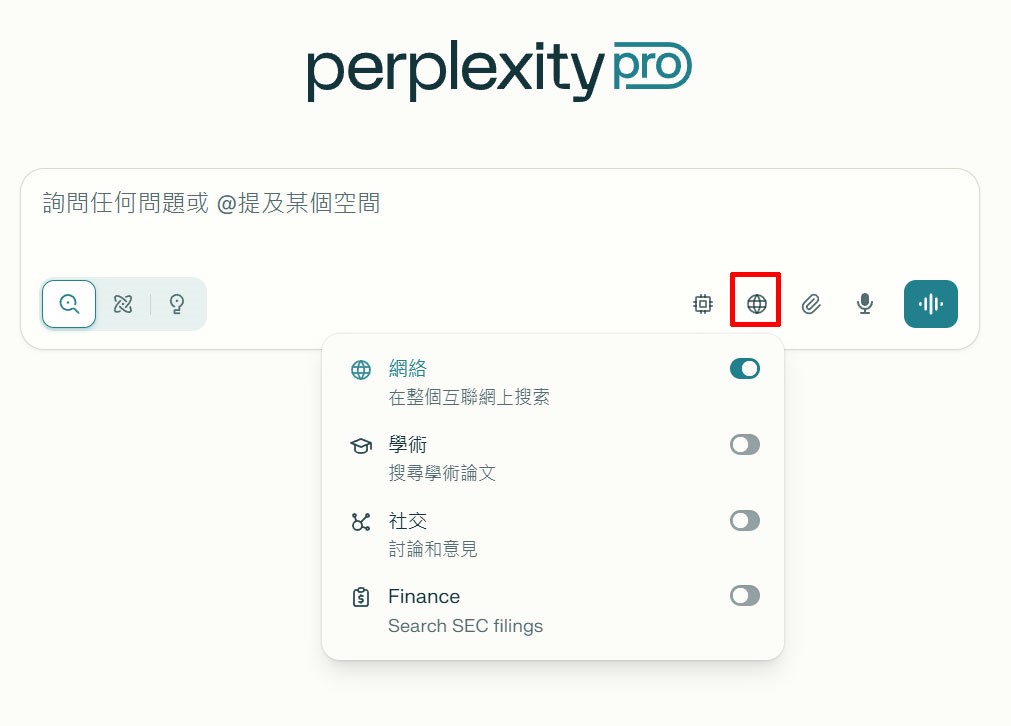Attach a file with the paperclip icon
The height and width of the screenshot is (726, 1011).
pos(811,304)
